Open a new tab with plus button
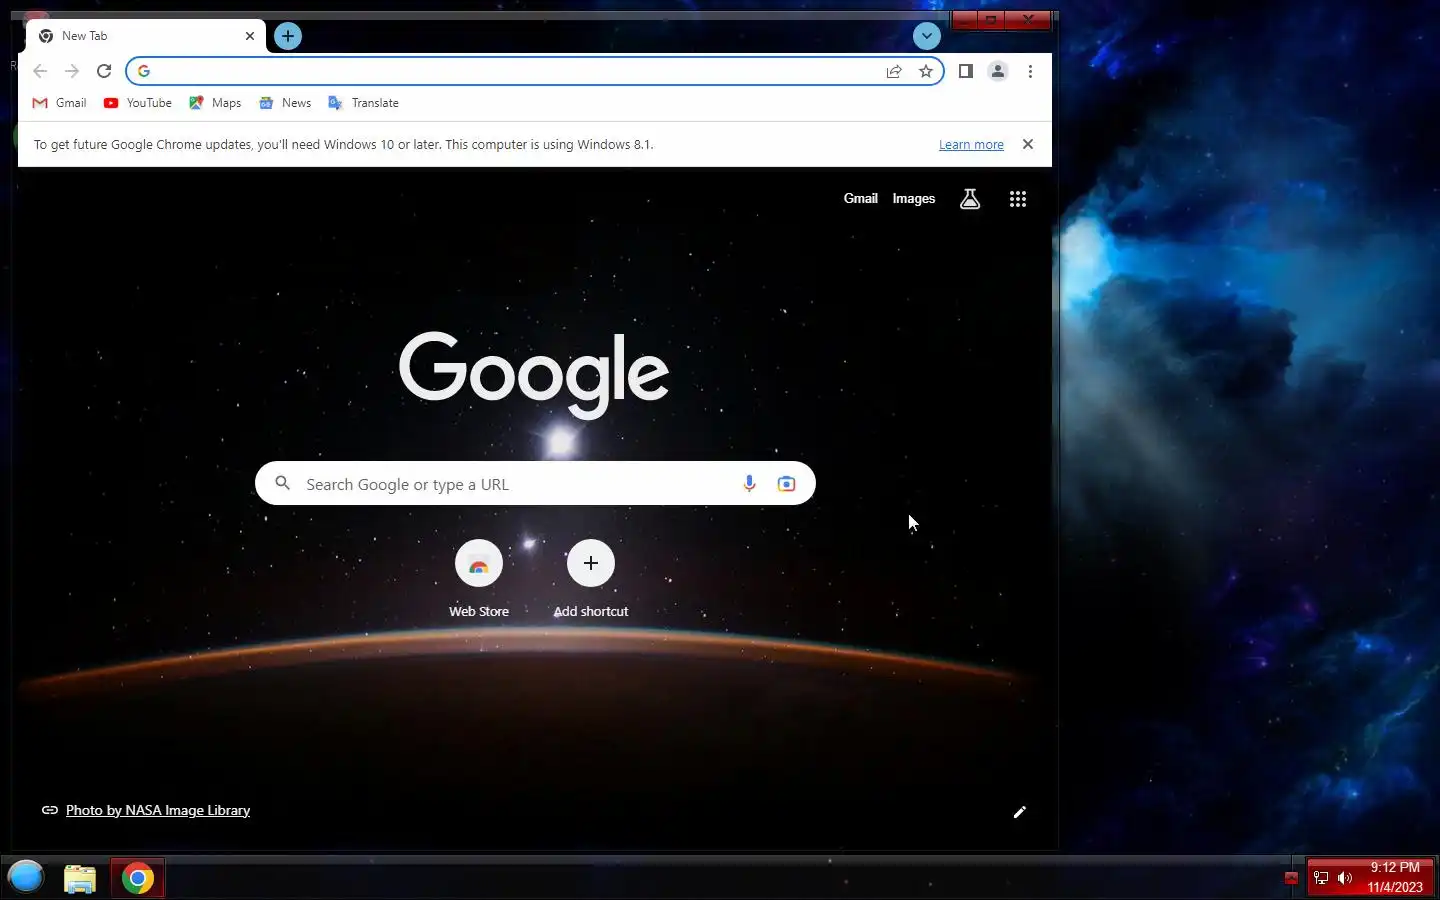Image resolution: width=1440 pixels, height=900 pixels. [288, 36]
